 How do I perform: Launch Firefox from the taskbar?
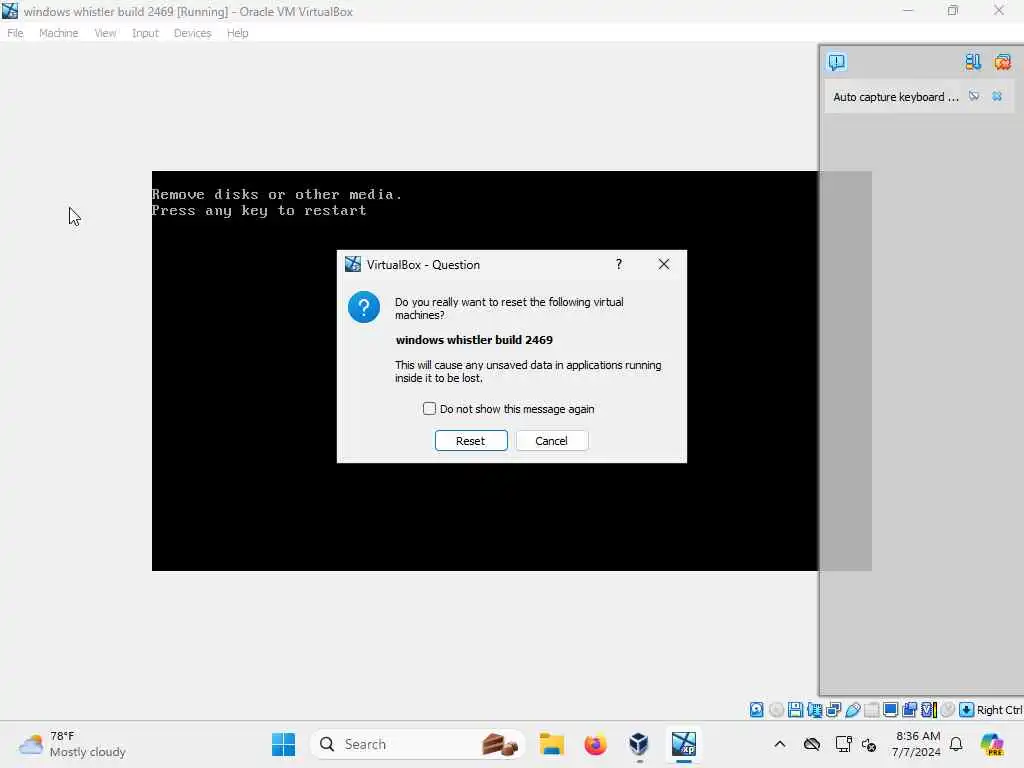(595, 744)
